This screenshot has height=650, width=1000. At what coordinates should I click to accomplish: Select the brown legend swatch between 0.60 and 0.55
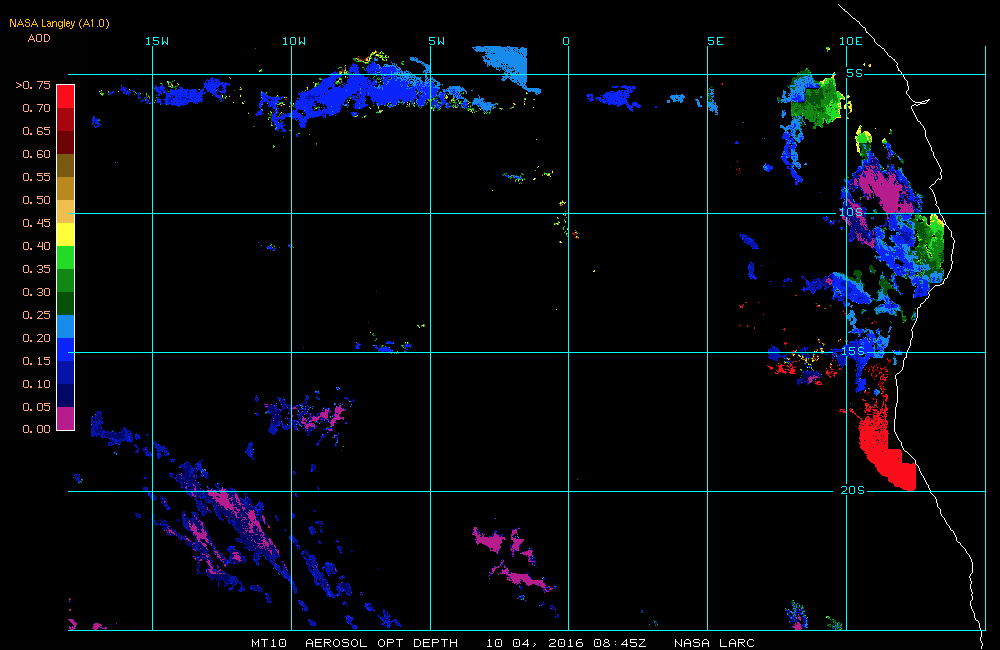pyautogui.click(x=66, y=165)
